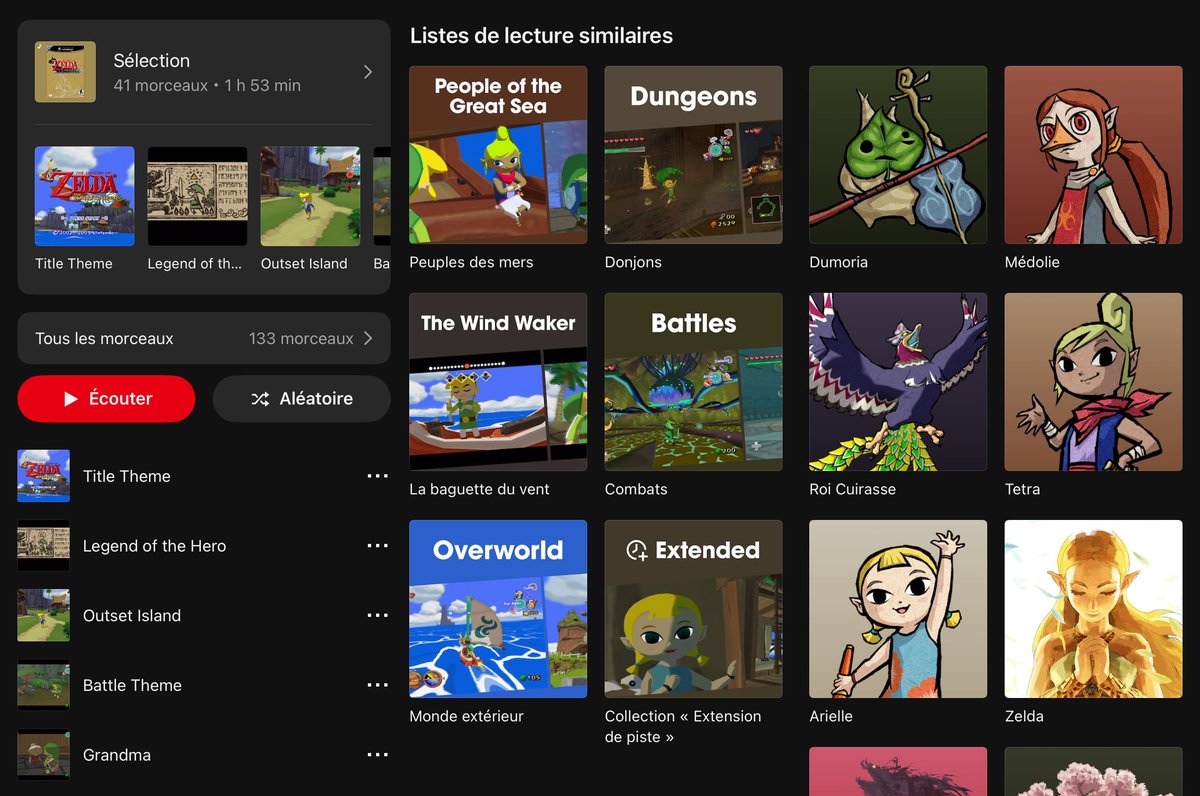Open the Roi Cuirasse playlist
The width and height of the screenshot is (1200, 796).
[x=898, y=382]
